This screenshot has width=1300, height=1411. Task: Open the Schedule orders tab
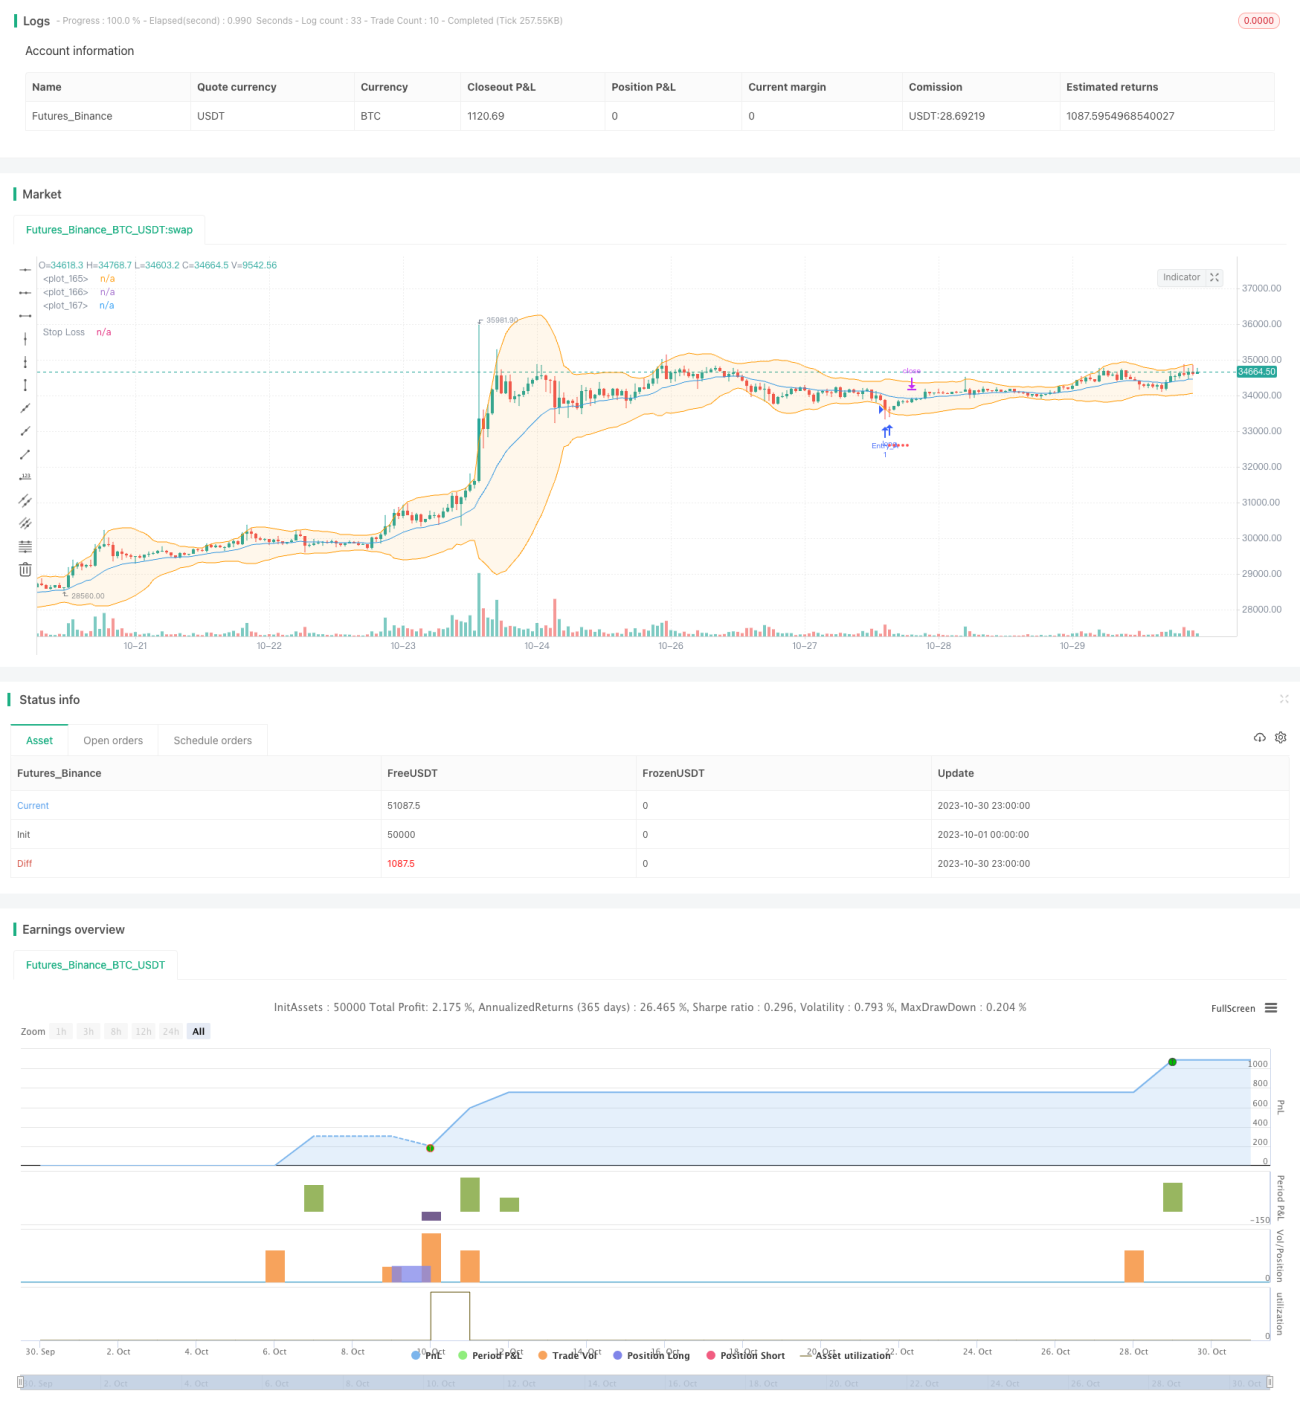[x=213, y=740]
